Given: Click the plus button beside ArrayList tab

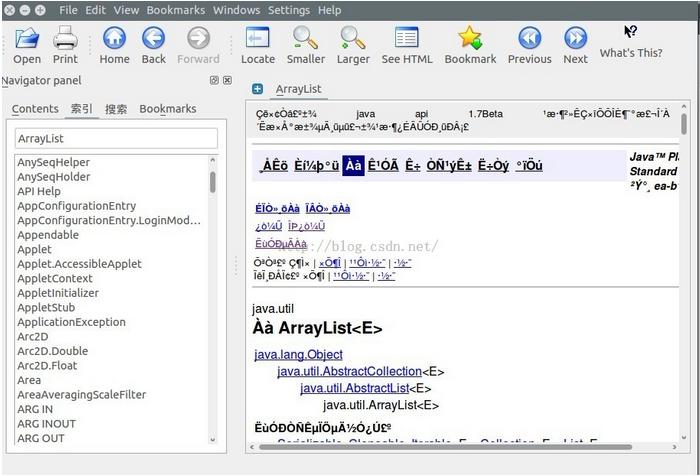Looking at the screenshot, I should [258, 89].
